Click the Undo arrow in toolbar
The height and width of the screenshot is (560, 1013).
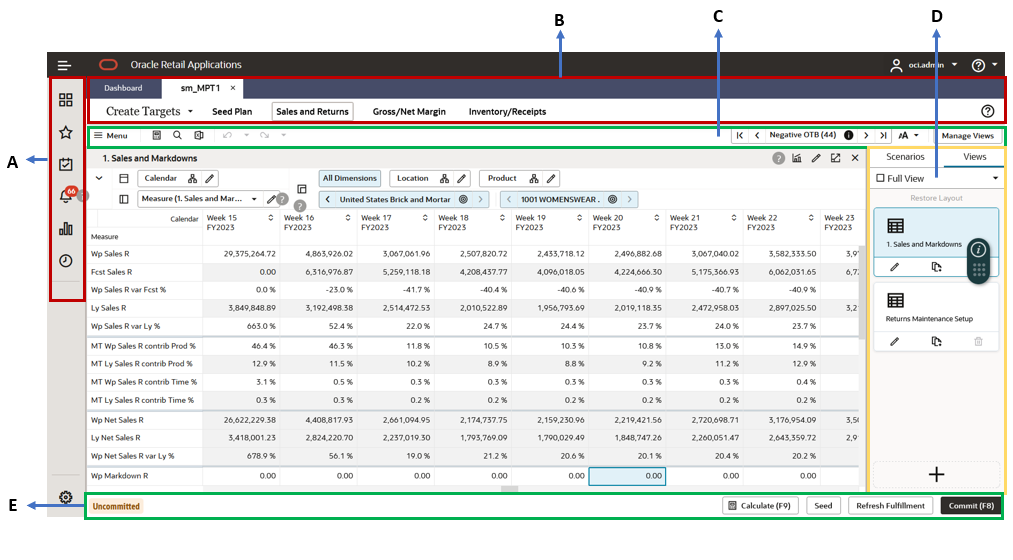[227, 136]
